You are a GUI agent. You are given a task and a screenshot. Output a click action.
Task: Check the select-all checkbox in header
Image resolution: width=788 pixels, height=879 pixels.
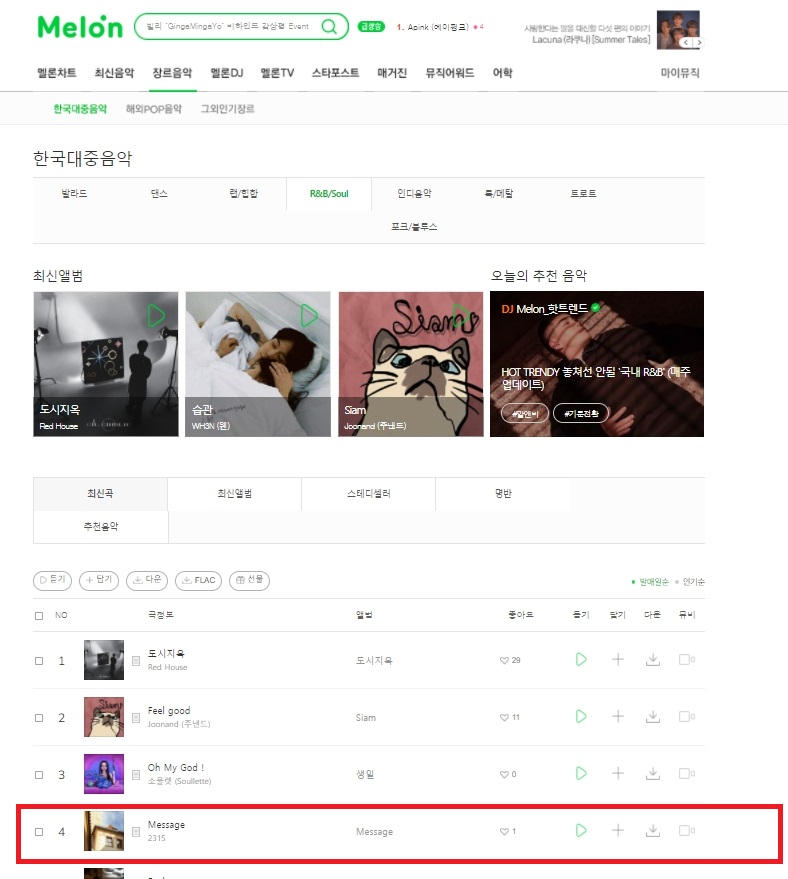[39, 616]
